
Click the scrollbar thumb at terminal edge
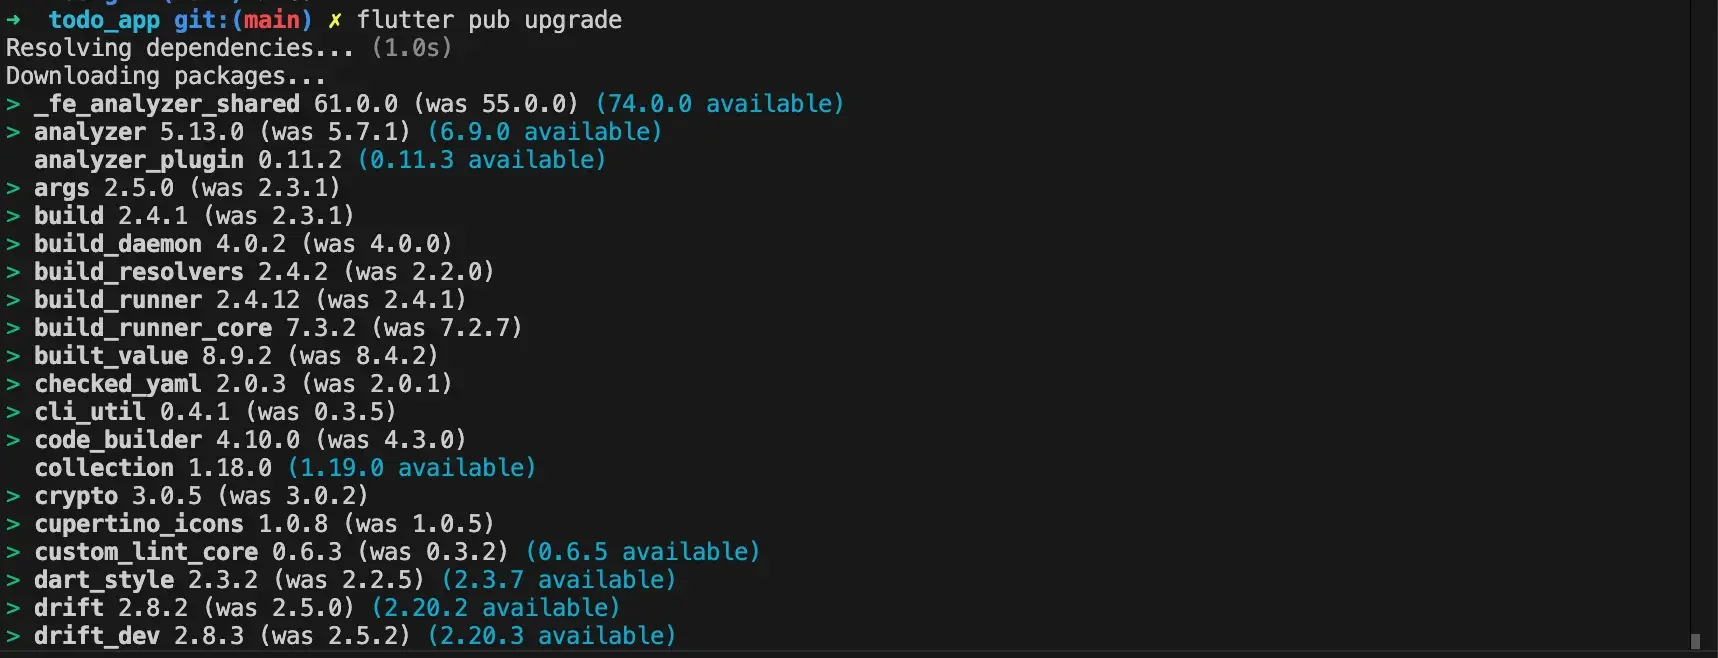[1695, 641]
